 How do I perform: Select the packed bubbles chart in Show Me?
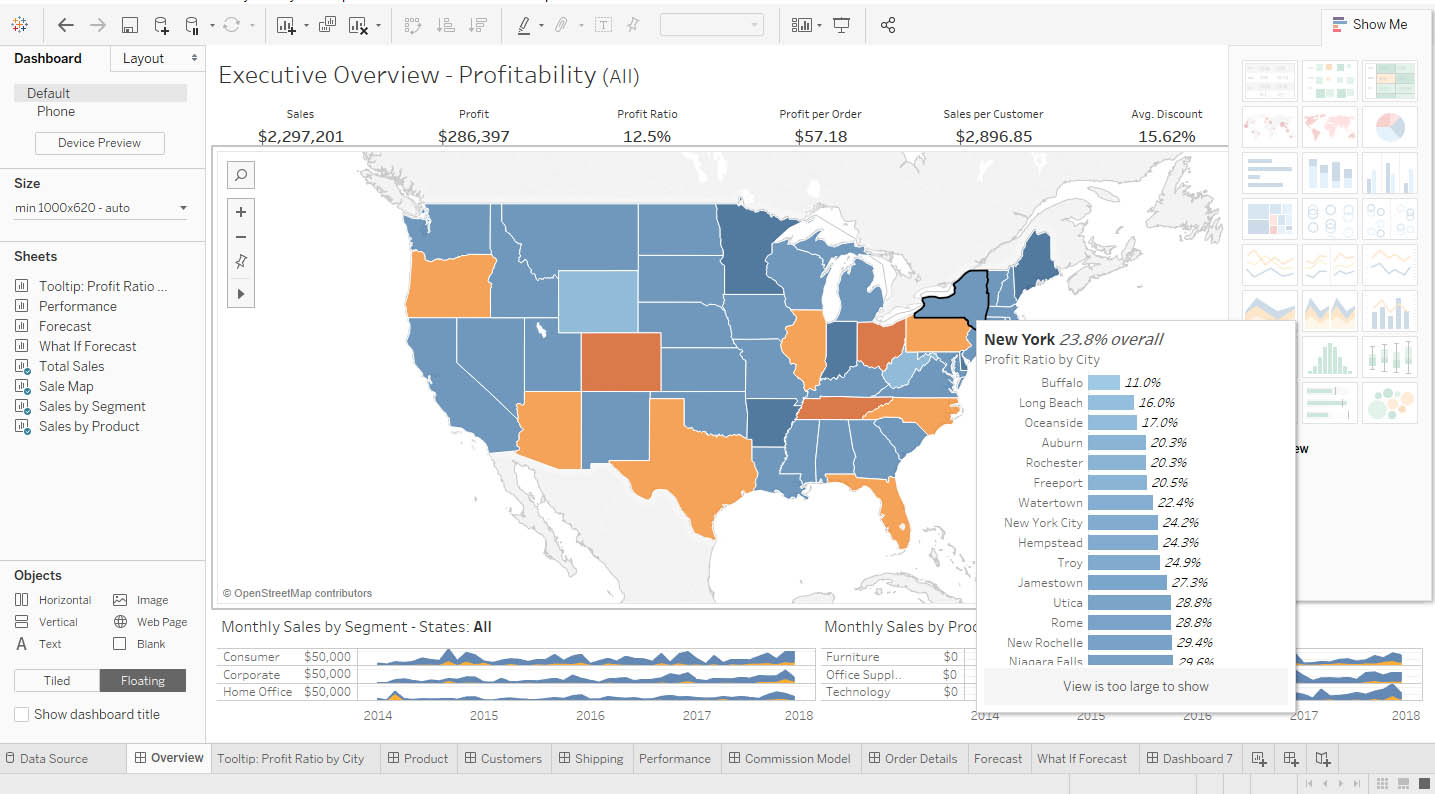(1390, 403)
